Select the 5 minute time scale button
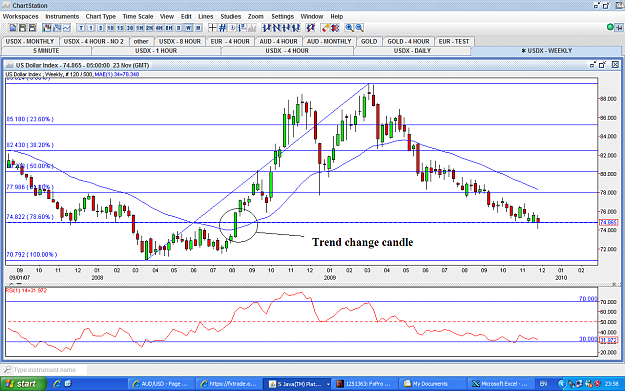The height and width of the screenshot is (391, 625). point(100,28)
